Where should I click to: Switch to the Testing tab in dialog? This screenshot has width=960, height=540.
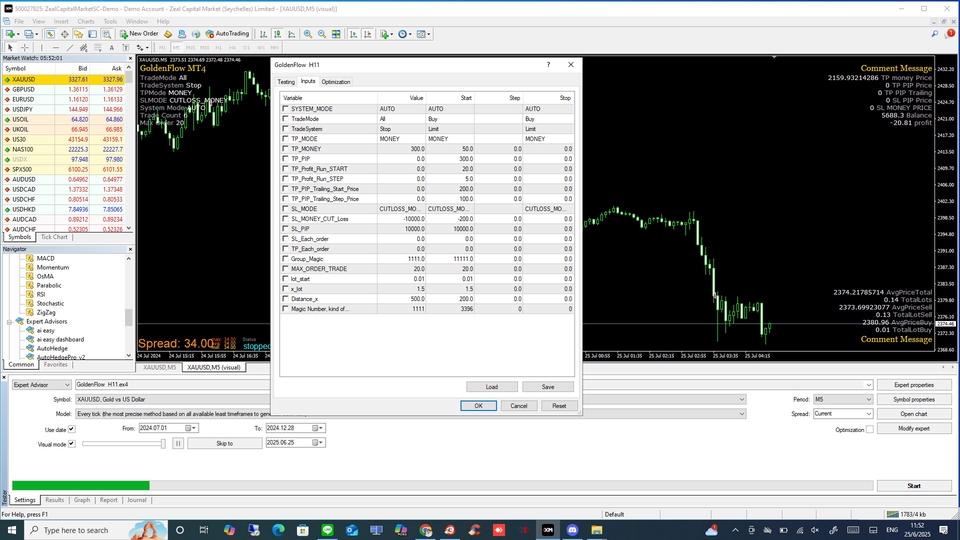[286, 82]
